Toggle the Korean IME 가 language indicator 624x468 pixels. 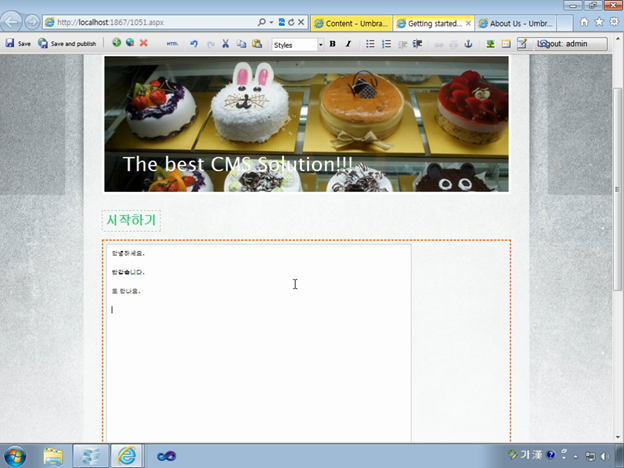pyautogui.click(x=526, y=454)
